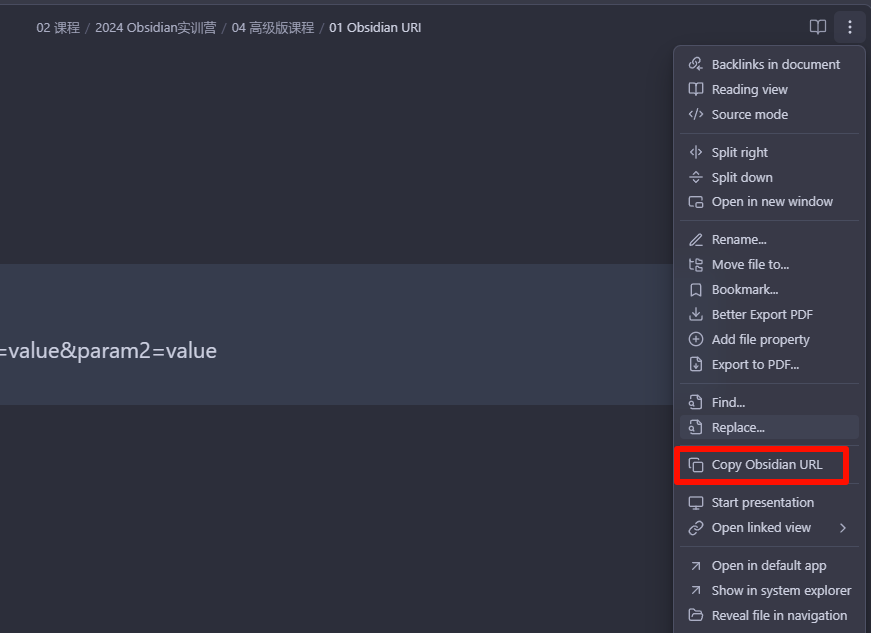The height and width of the screenshot is (633, 871).
Task: Select Open in new window
Action: tap(769, 202)
